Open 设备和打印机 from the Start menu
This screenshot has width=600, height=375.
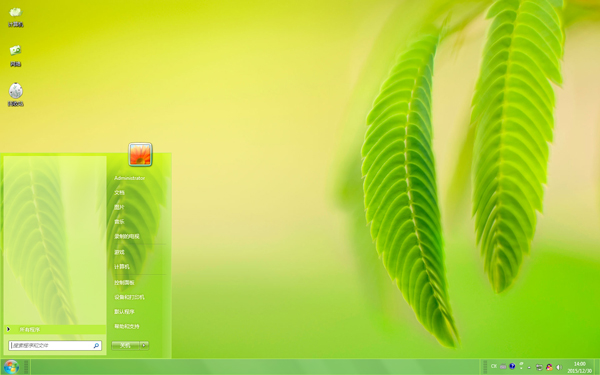129,297
